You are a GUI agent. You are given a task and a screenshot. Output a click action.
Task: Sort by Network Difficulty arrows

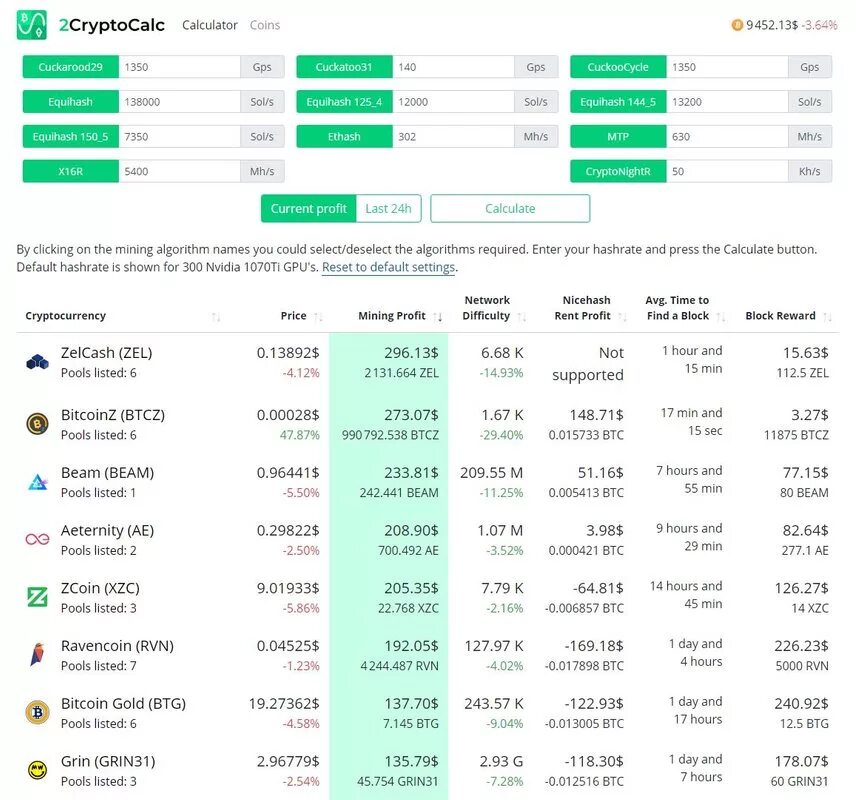[x=522, y=317]
